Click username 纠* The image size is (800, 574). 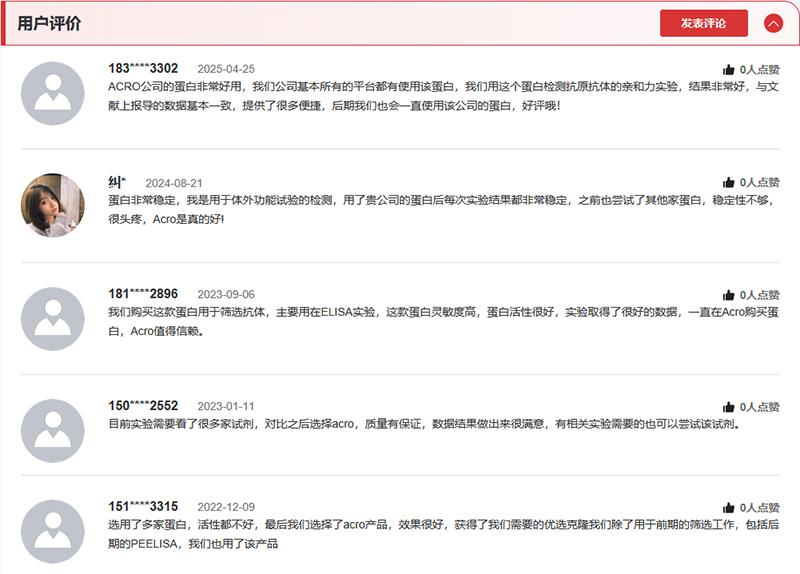pyautogui.click(x=117, y=182)
